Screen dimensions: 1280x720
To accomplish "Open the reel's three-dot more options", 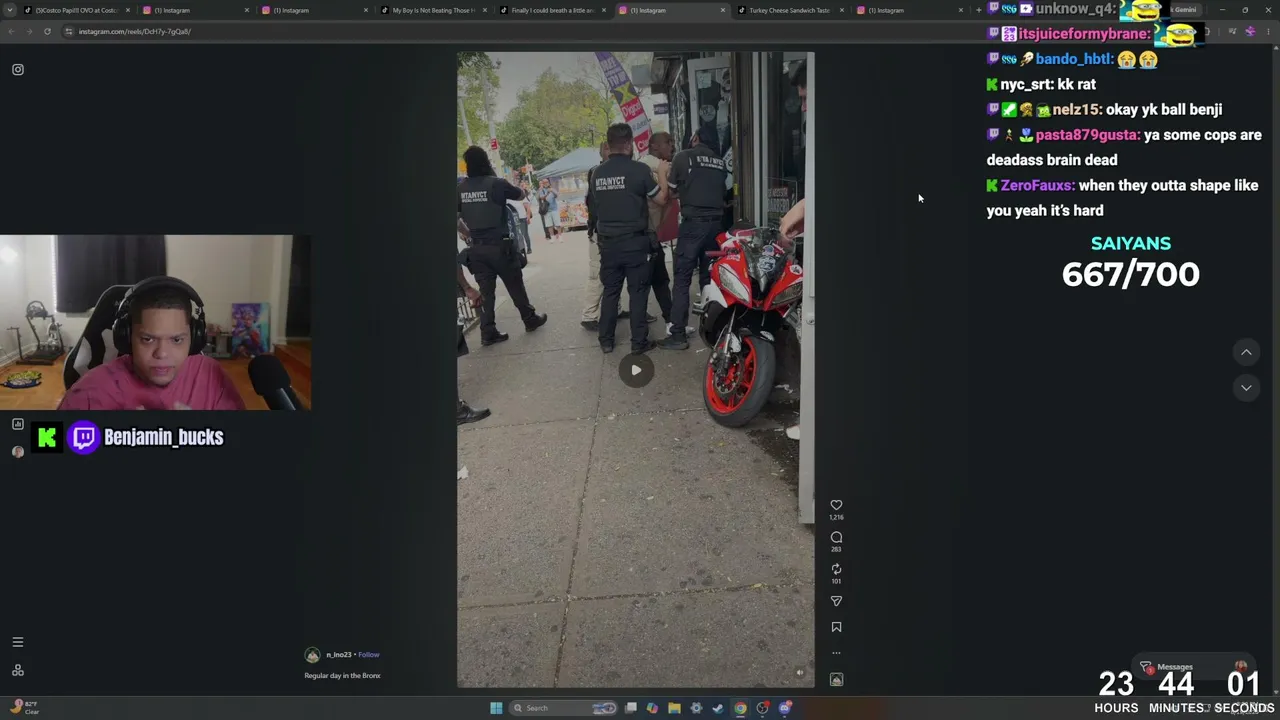I will click(836, 653).
